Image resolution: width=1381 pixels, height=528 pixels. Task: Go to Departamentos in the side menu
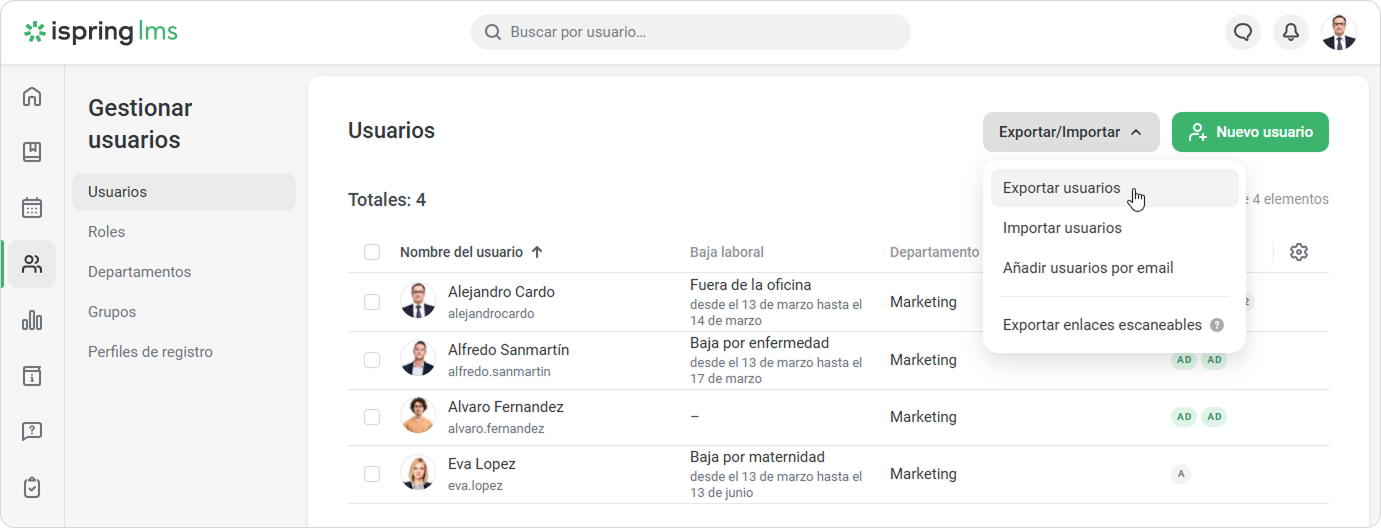(139, 272)
